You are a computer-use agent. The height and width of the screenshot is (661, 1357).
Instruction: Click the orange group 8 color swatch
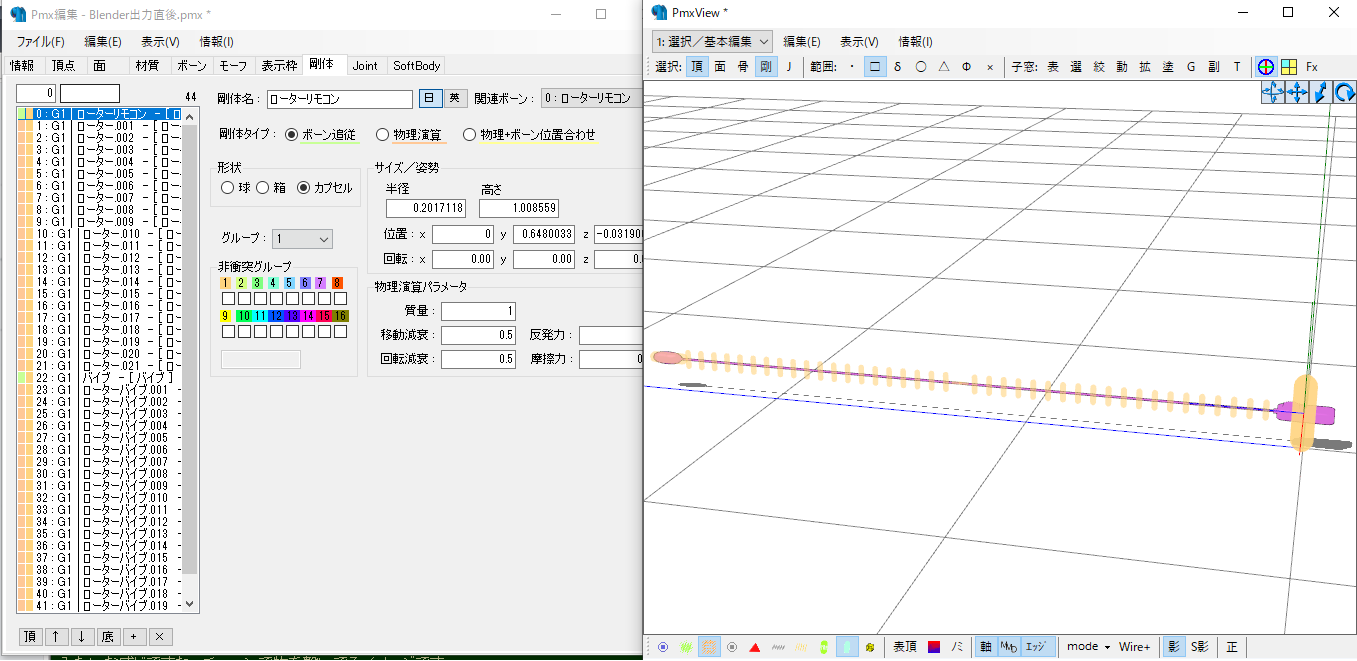click(338, 283)
